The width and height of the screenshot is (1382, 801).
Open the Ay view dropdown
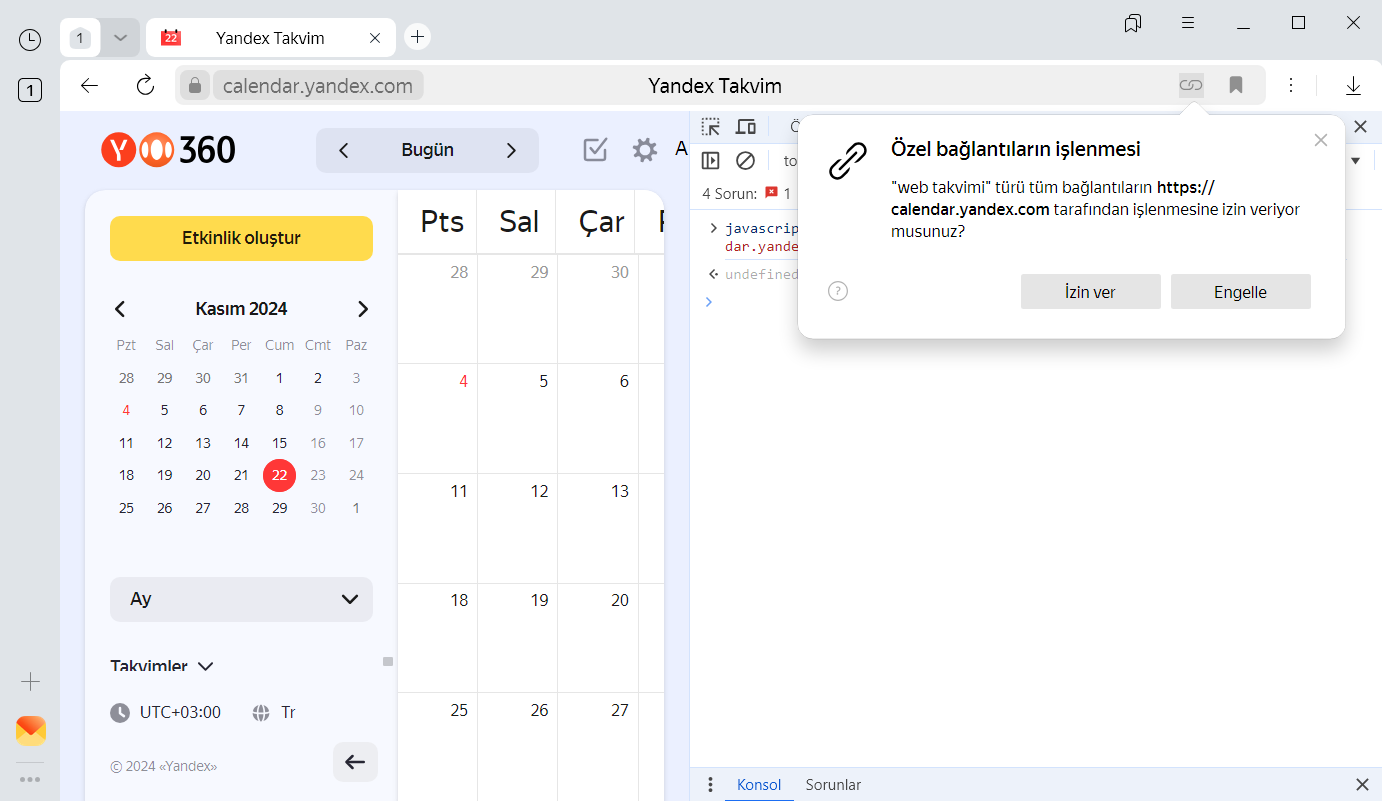pos(241,599)
